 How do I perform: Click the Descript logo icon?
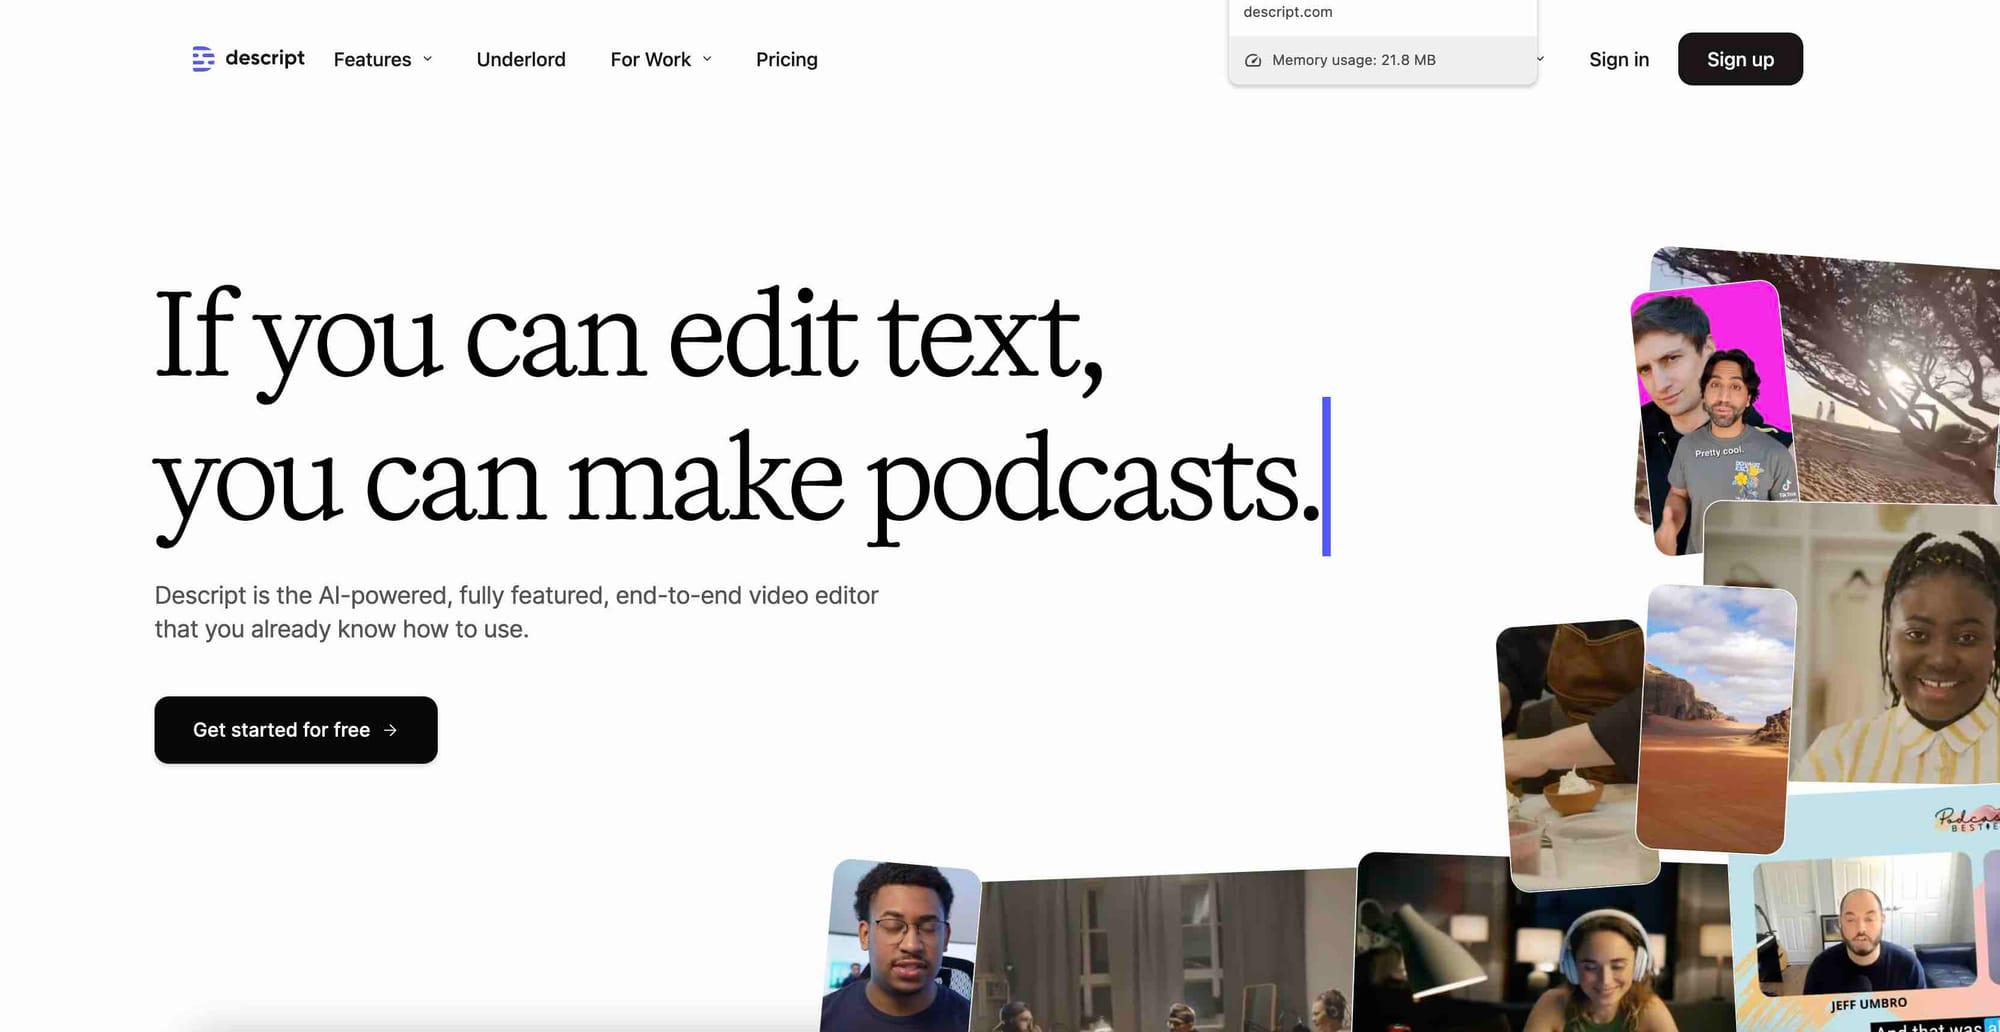pyautogui.click(x=202, y=59)
